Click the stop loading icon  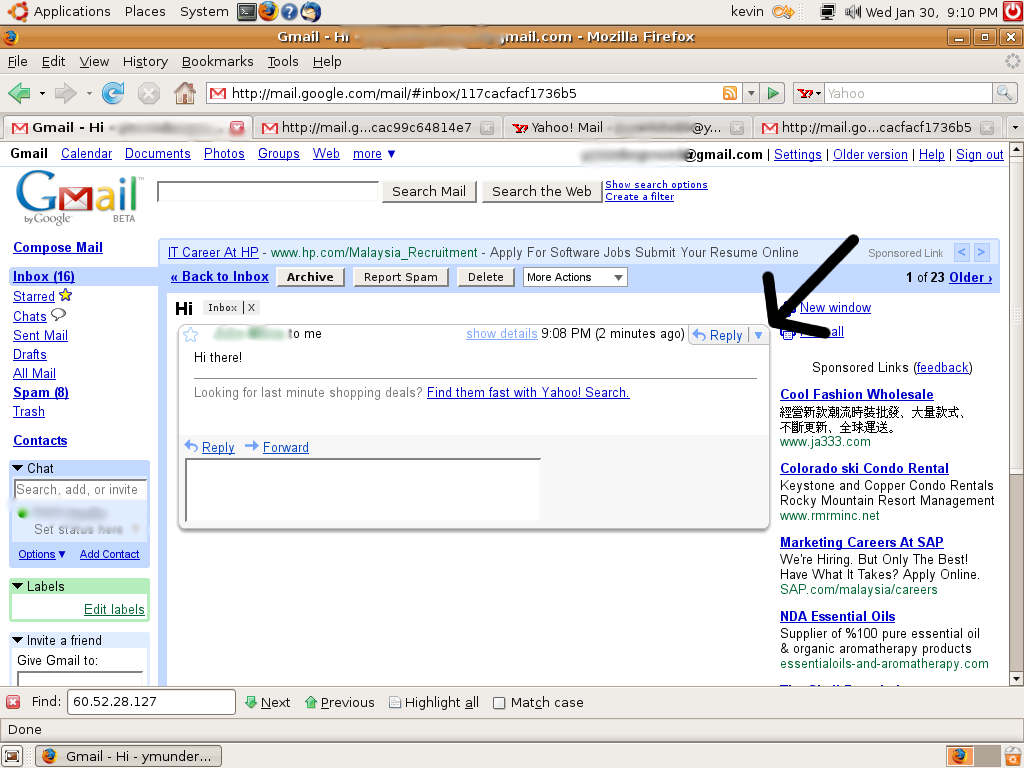(x=149, y=93)
